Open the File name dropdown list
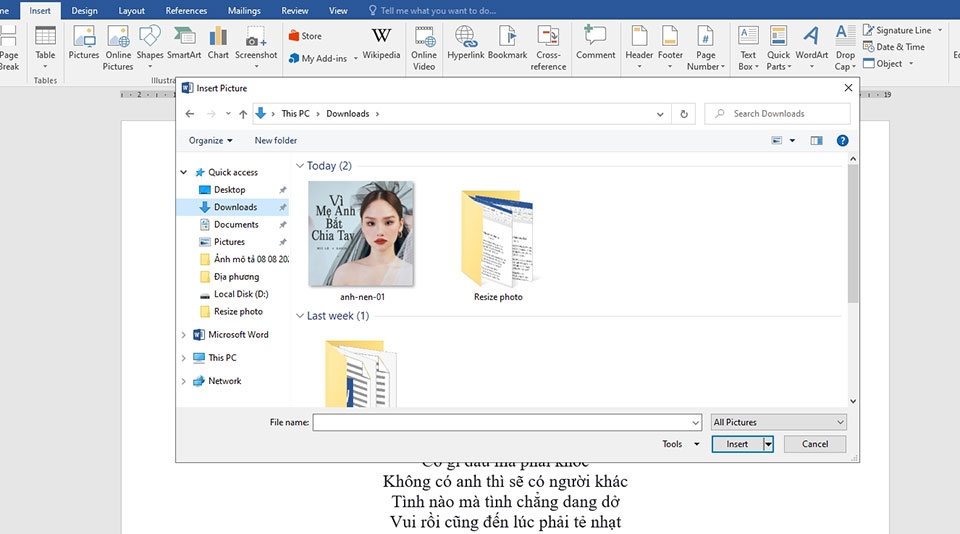Screen dimensions: 960x534 pos(696,423)
